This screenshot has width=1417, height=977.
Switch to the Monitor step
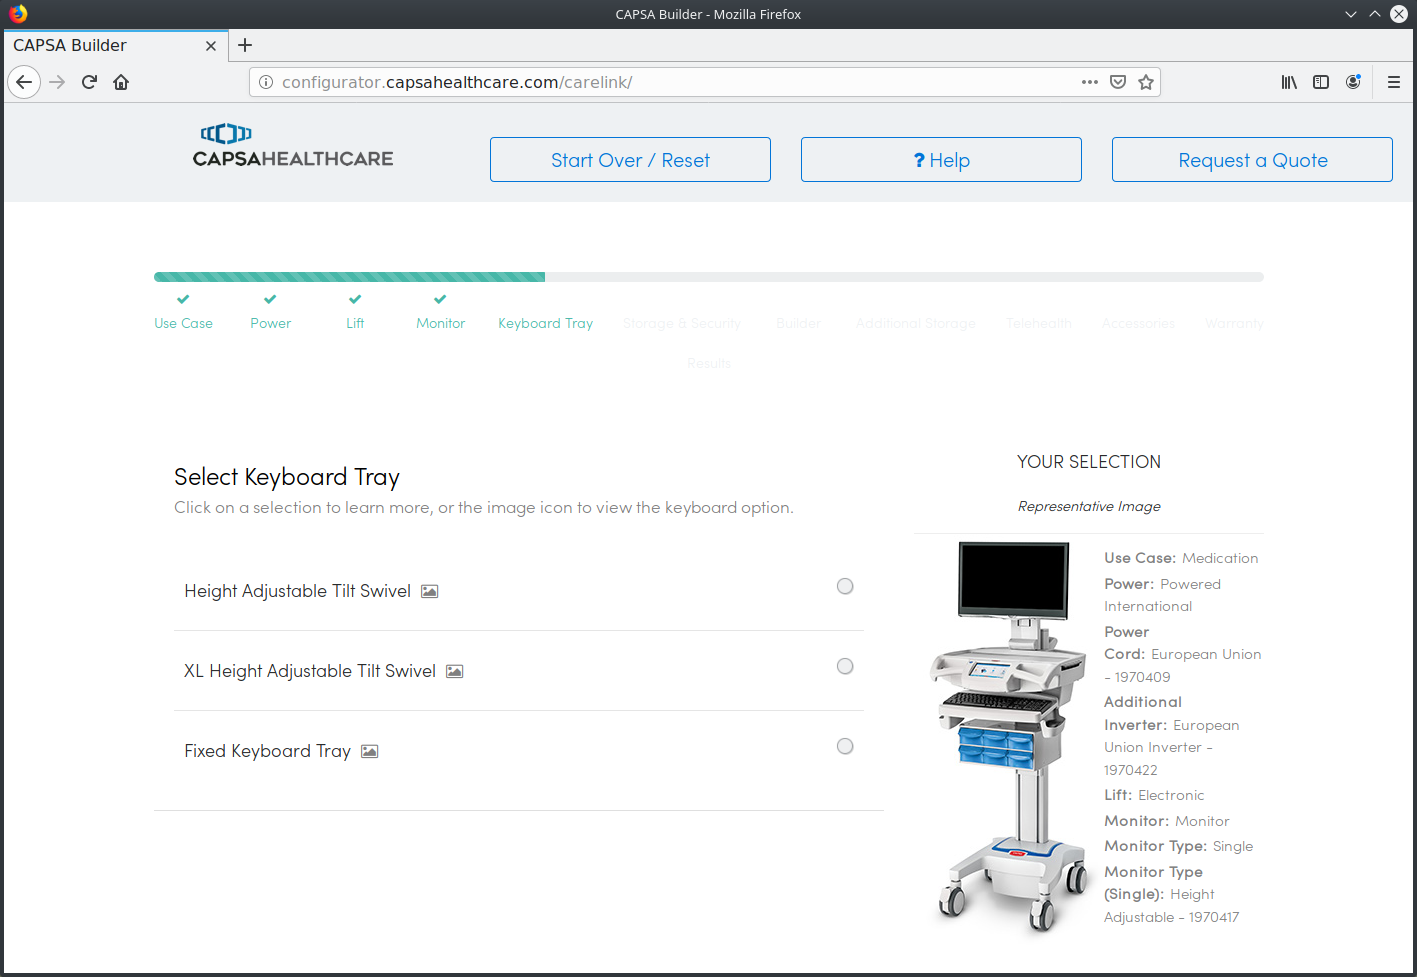440,323
